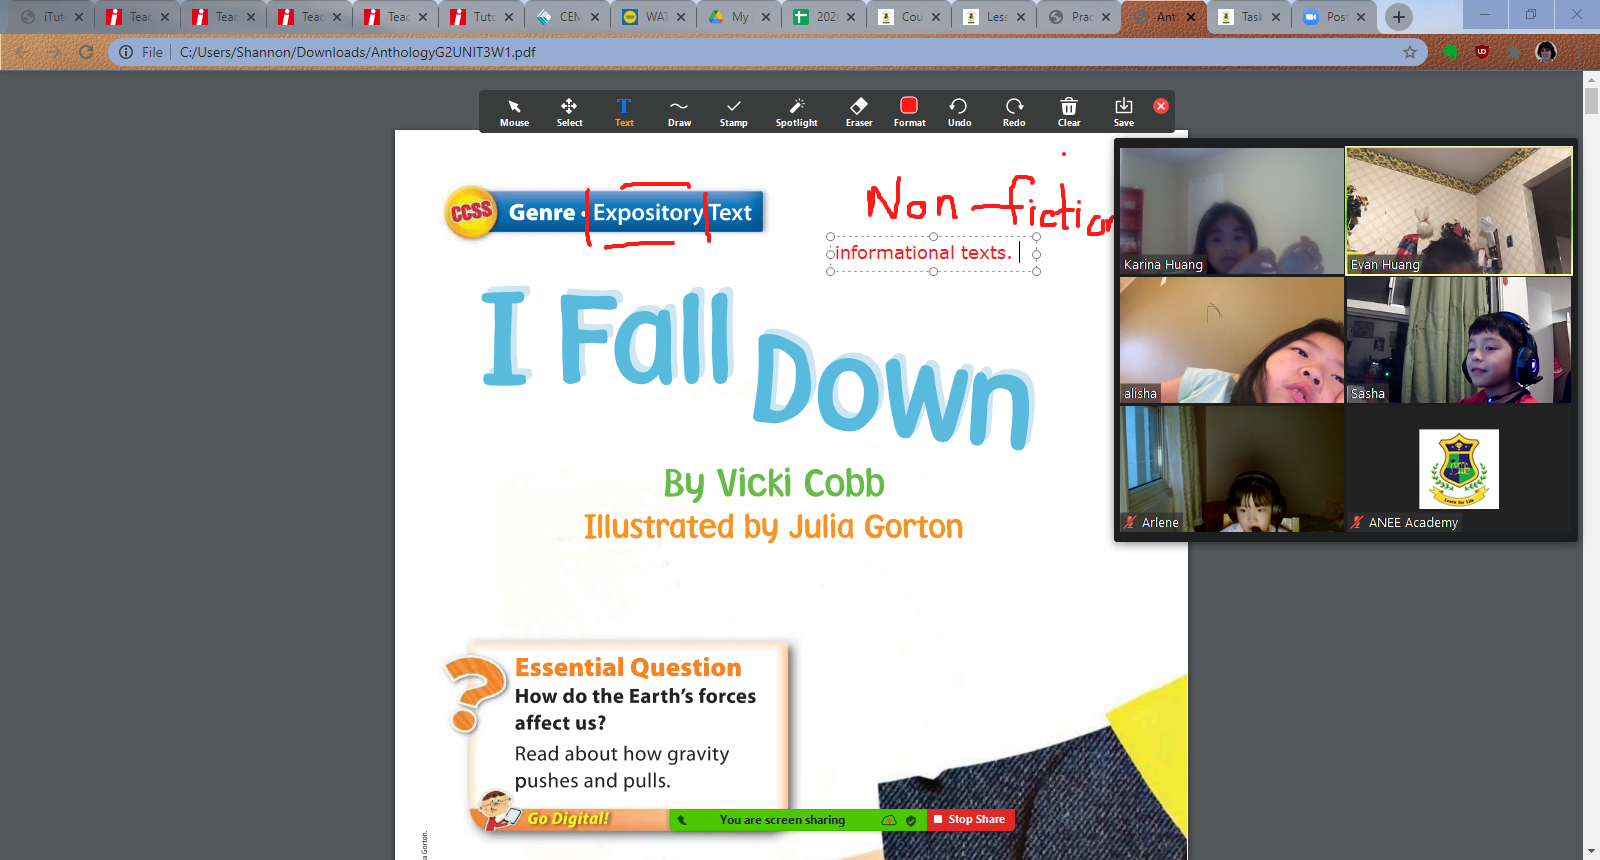Image resolution: width=1600 pixels, height=860 pixels.
Task: Click 'You are screen sharing' status label
Action: click(782, 820)
